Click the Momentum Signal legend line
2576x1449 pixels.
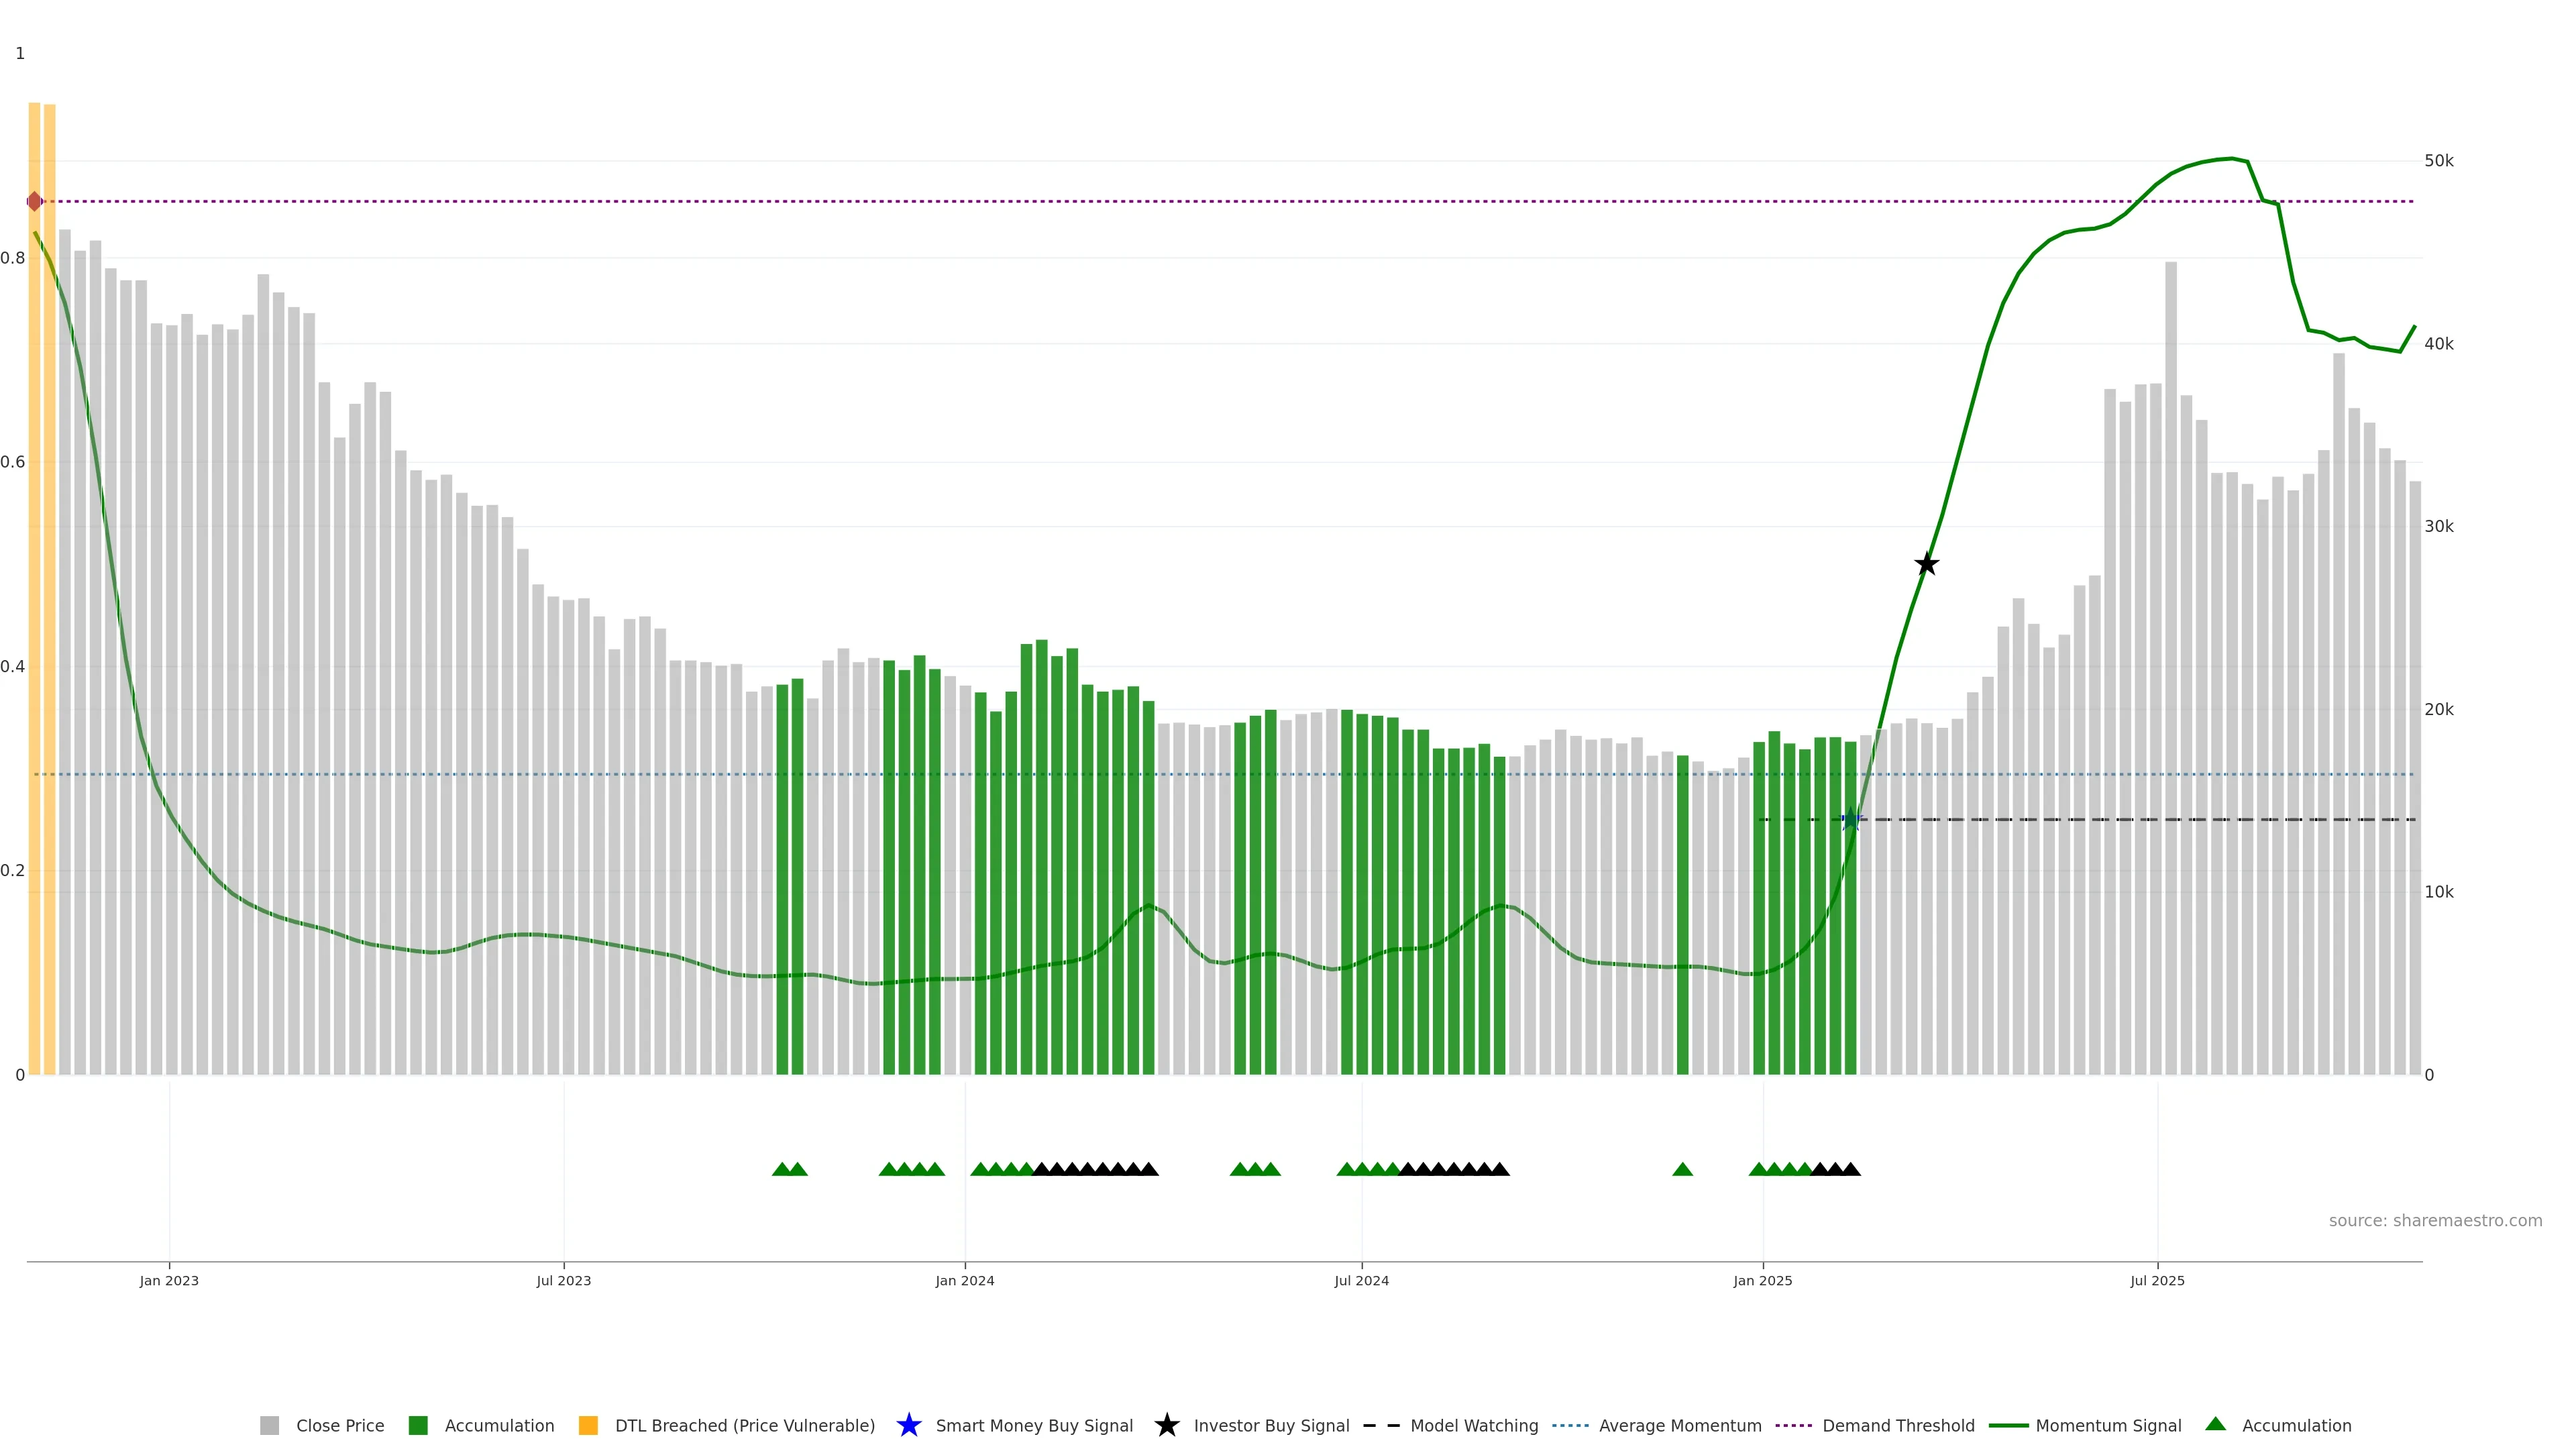(x=2009, y=1425)
